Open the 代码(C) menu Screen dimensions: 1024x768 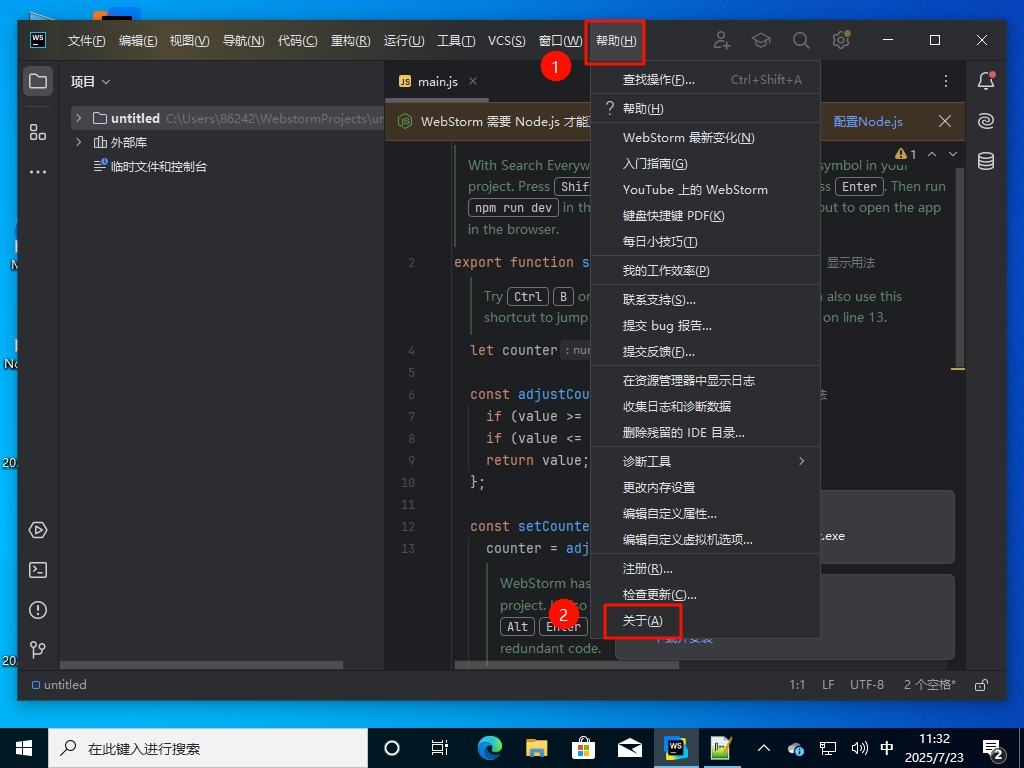point(297,40)
